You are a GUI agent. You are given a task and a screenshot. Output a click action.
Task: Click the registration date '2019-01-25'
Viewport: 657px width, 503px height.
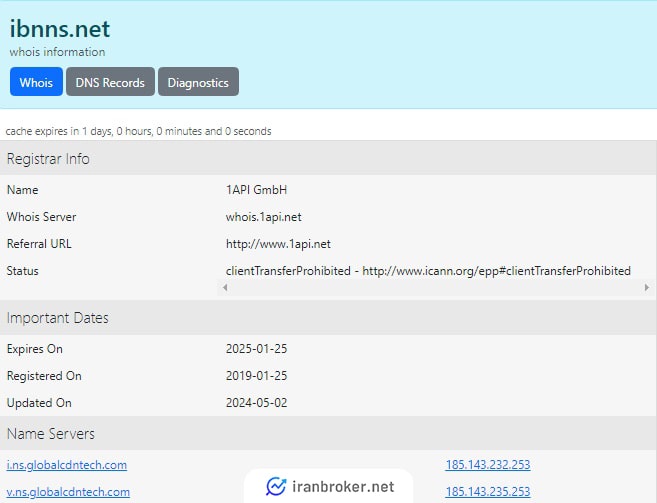[256, 376]
